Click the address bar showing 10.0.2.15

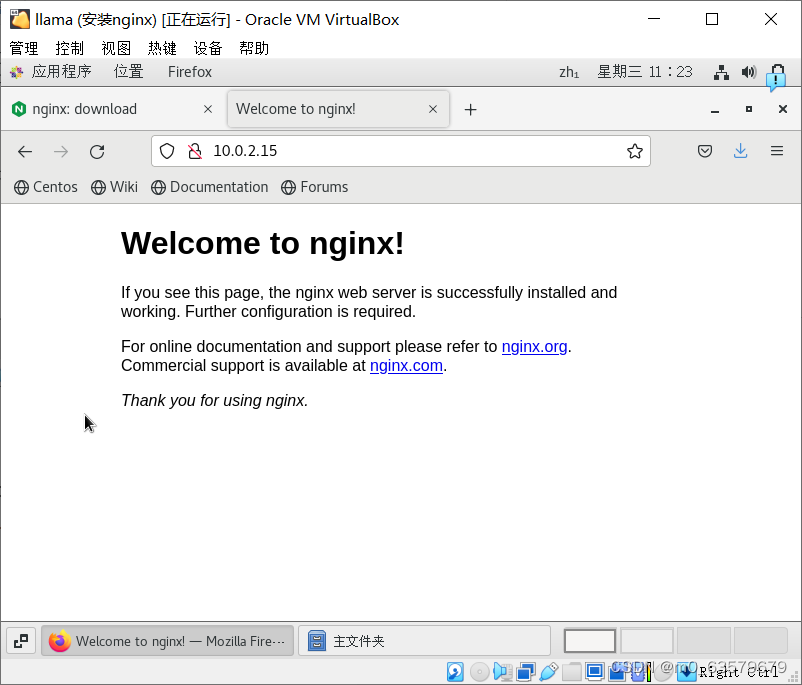coord(300,151)
